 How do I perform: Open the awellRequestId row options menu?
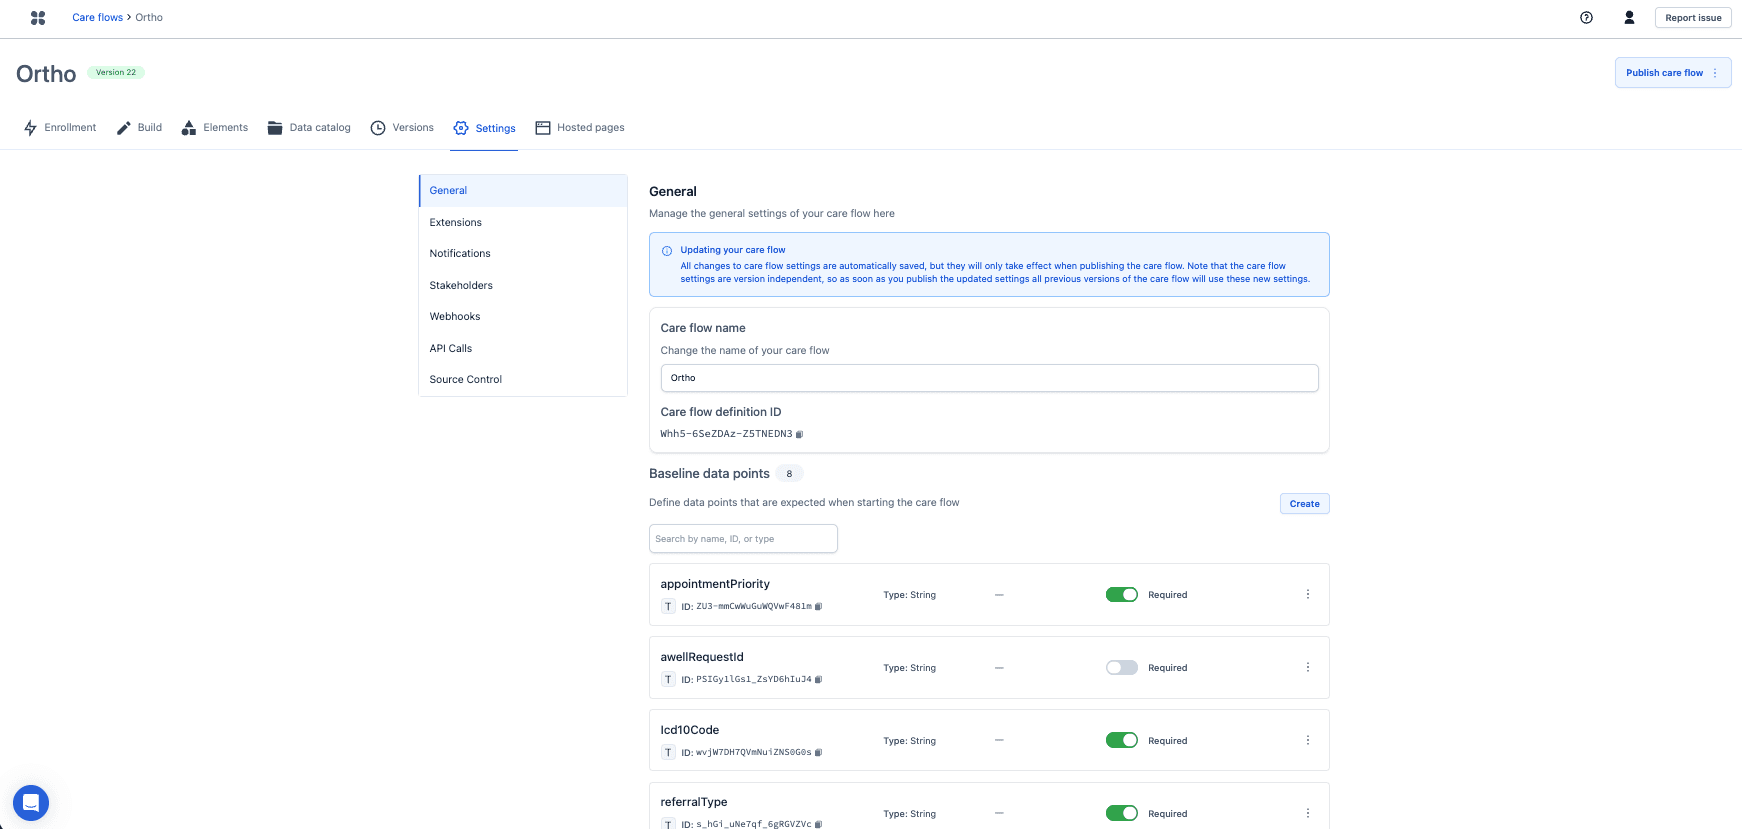1307,667
